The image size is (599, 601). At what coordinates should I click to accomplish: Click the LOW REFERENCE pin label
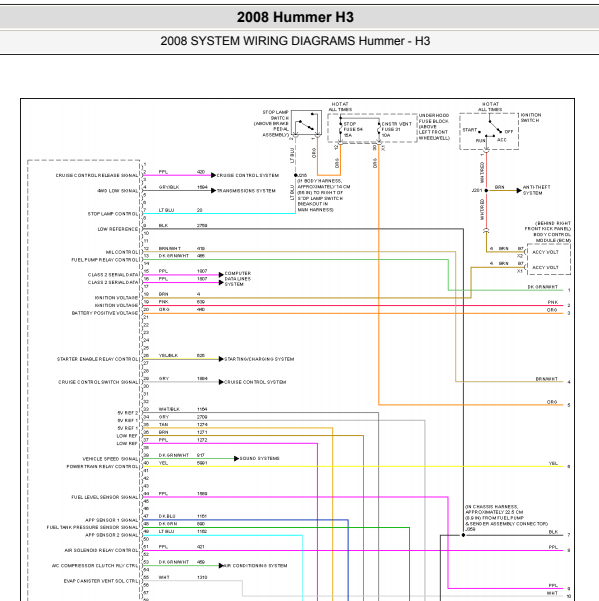coord(117,229)
